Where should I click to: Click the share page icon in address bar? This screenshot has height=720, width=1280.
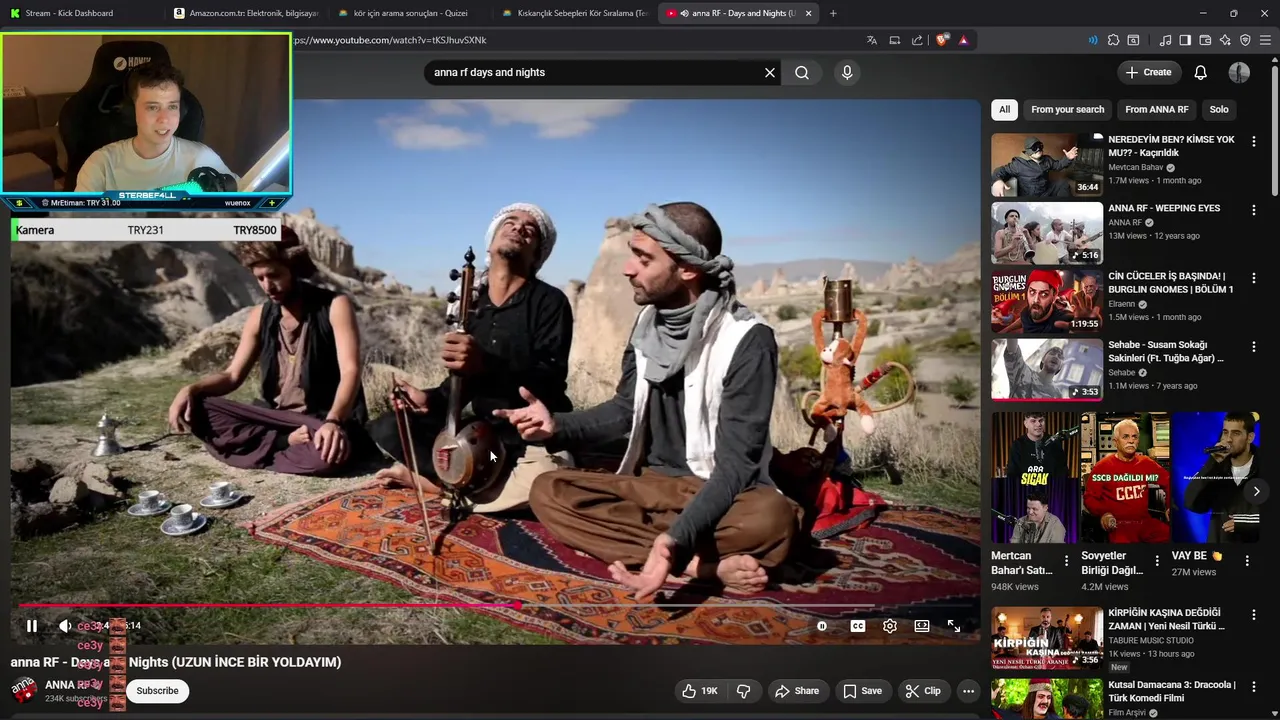917,40
